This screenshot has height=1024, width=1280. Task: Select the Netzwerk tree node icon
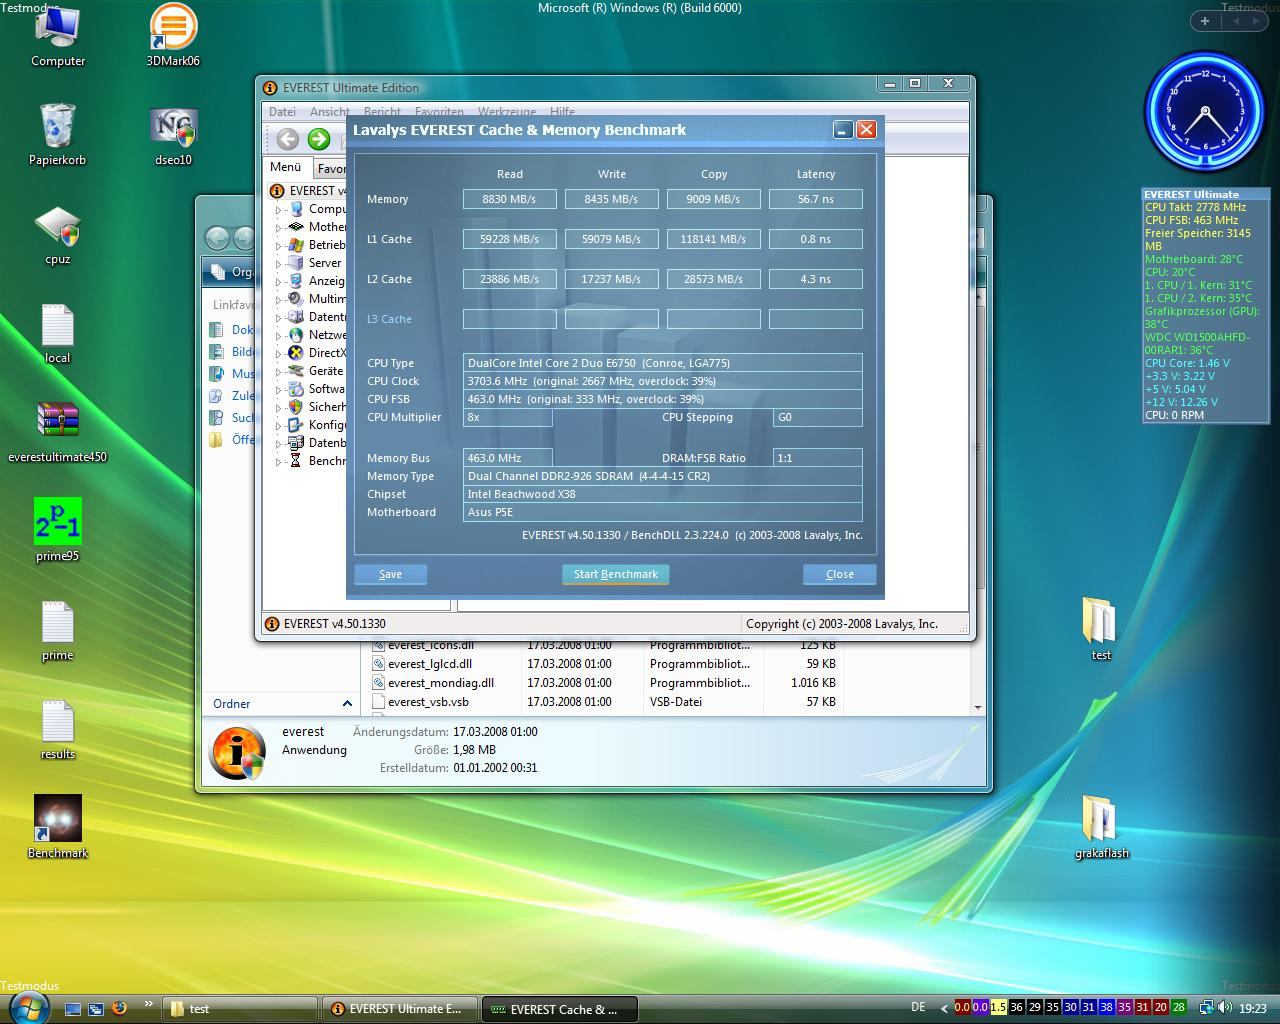point(296,335)
